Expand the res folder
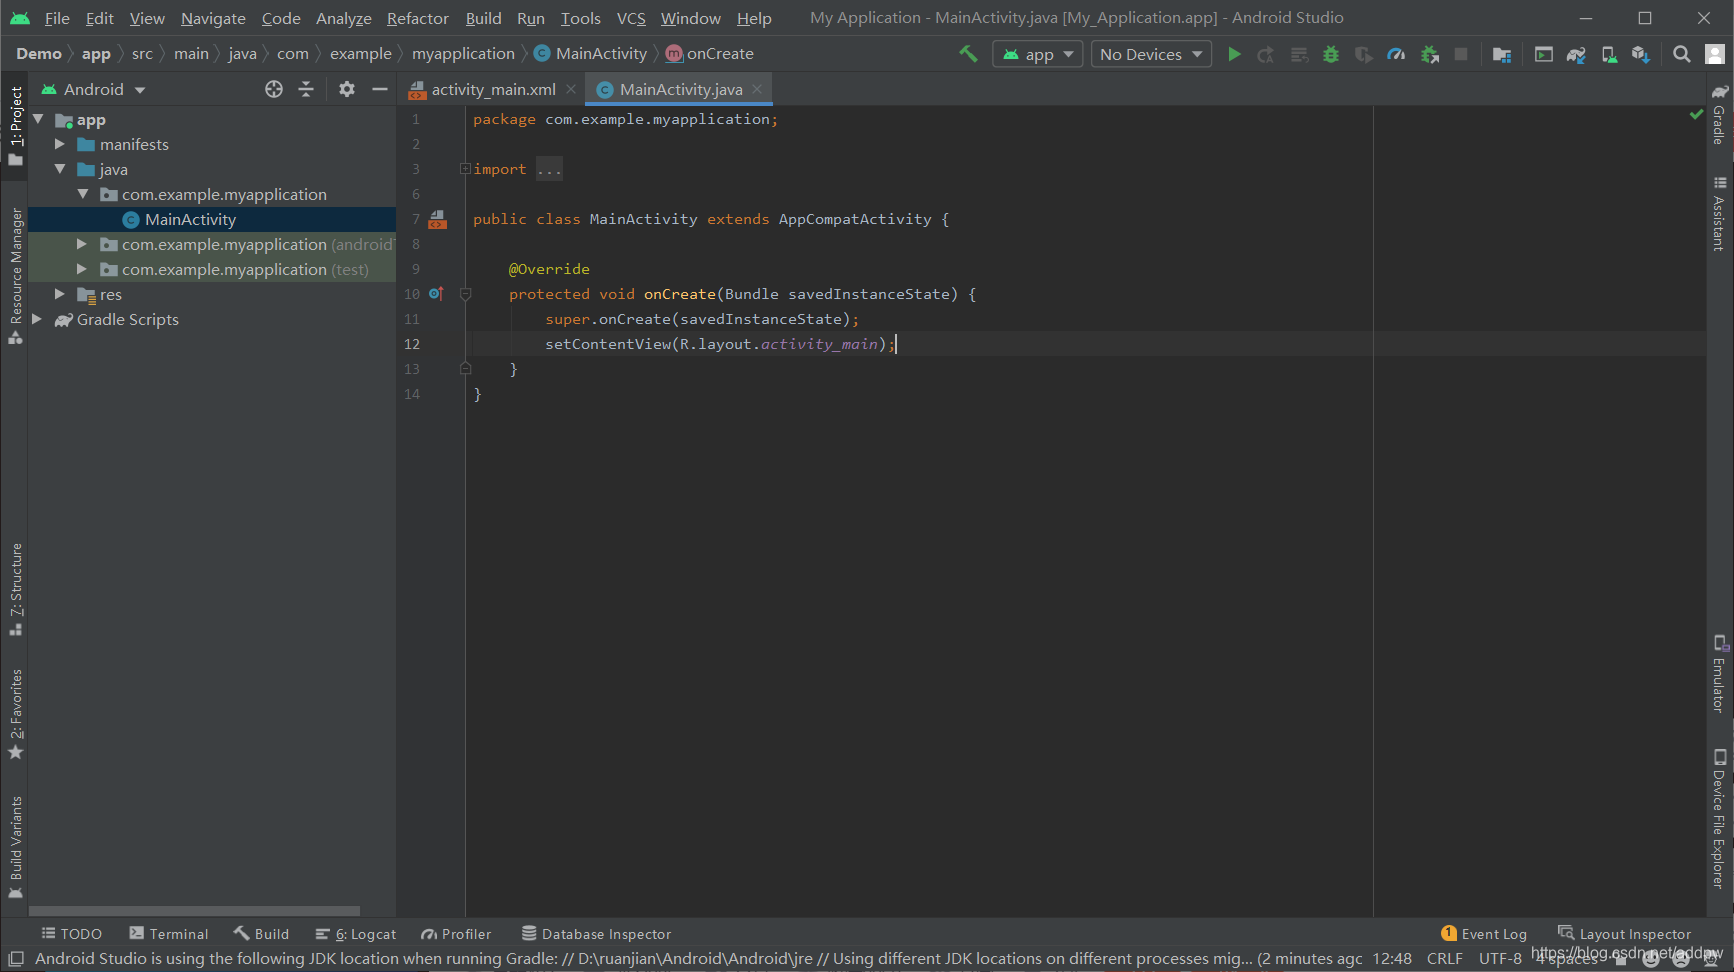 tap(60, 294)
